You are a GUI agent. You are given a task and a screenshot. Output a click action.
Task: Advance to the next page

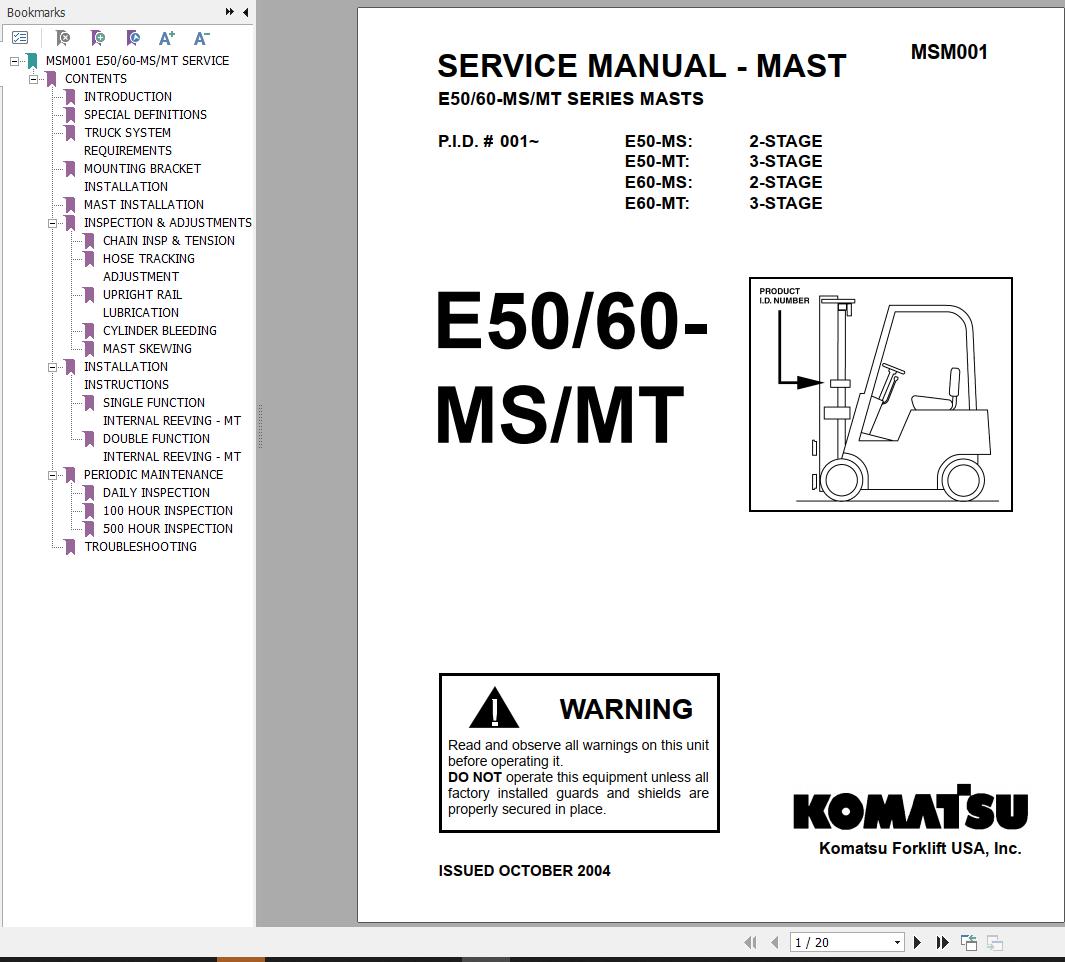click(917, 942)
